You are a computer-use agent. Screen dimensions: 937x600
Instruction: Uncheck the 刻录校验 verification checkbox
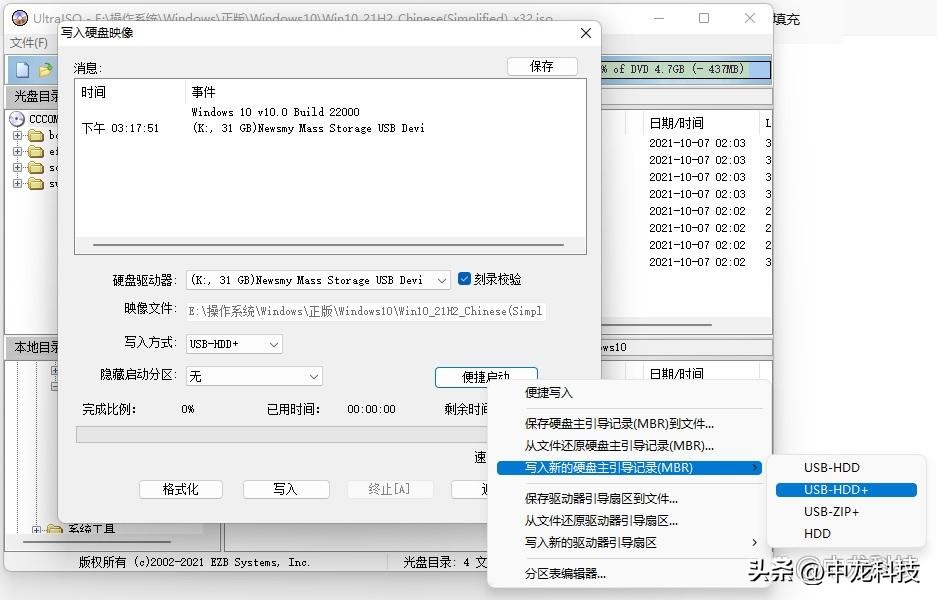pyautogui.click(x=463, y=279)
